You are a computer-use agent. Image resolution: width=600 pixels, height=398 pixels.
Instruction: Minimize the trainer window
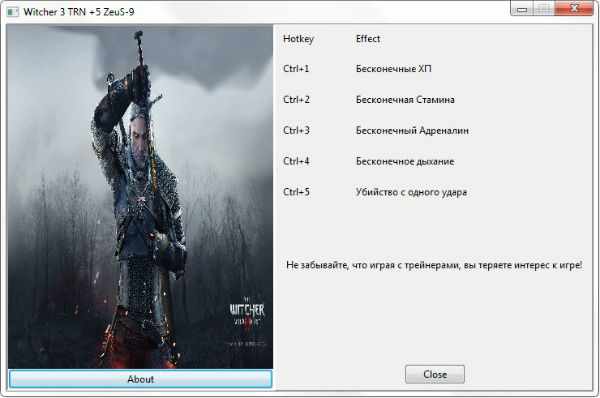pyautogui.click(x=522, y=9)
